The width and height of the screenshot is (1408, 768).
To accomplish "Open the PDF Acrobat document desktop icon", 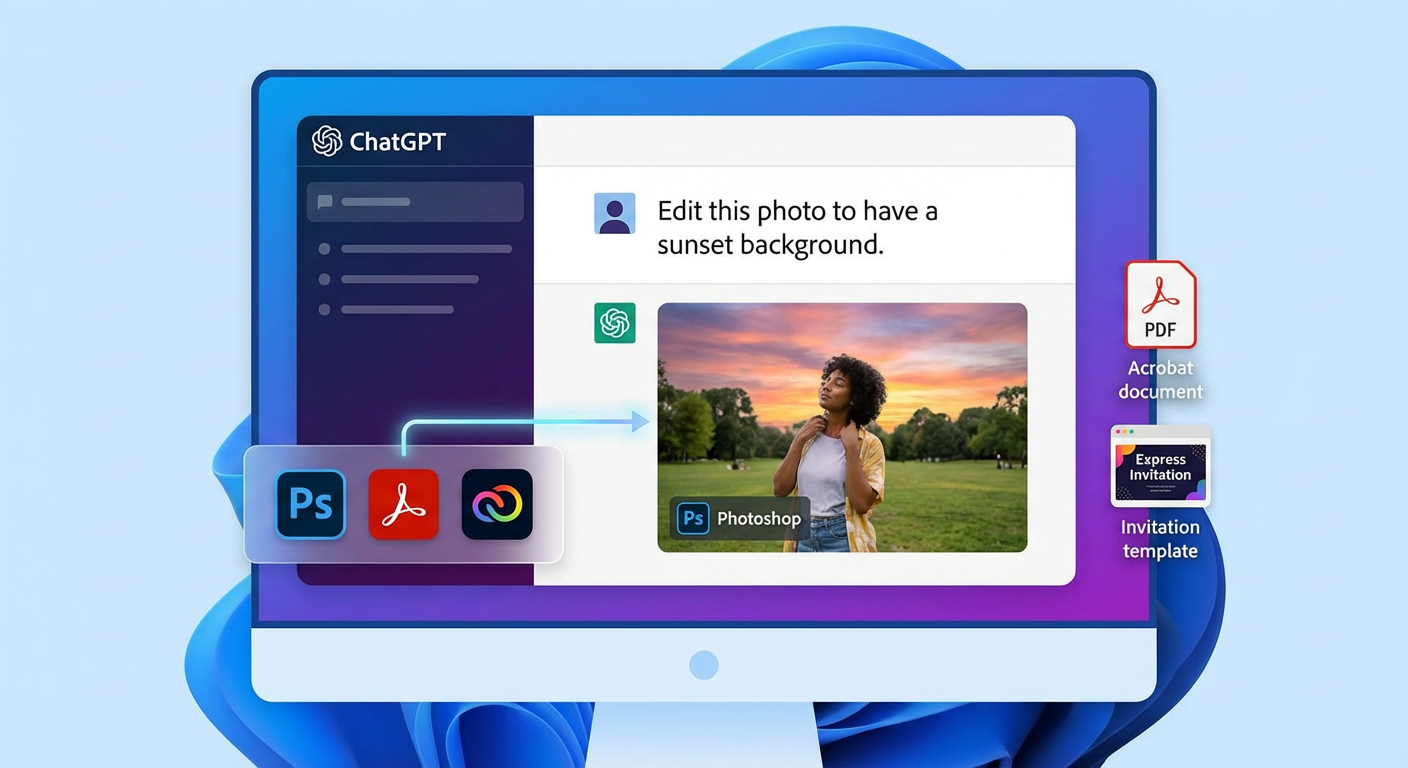I will point(1159,305).
